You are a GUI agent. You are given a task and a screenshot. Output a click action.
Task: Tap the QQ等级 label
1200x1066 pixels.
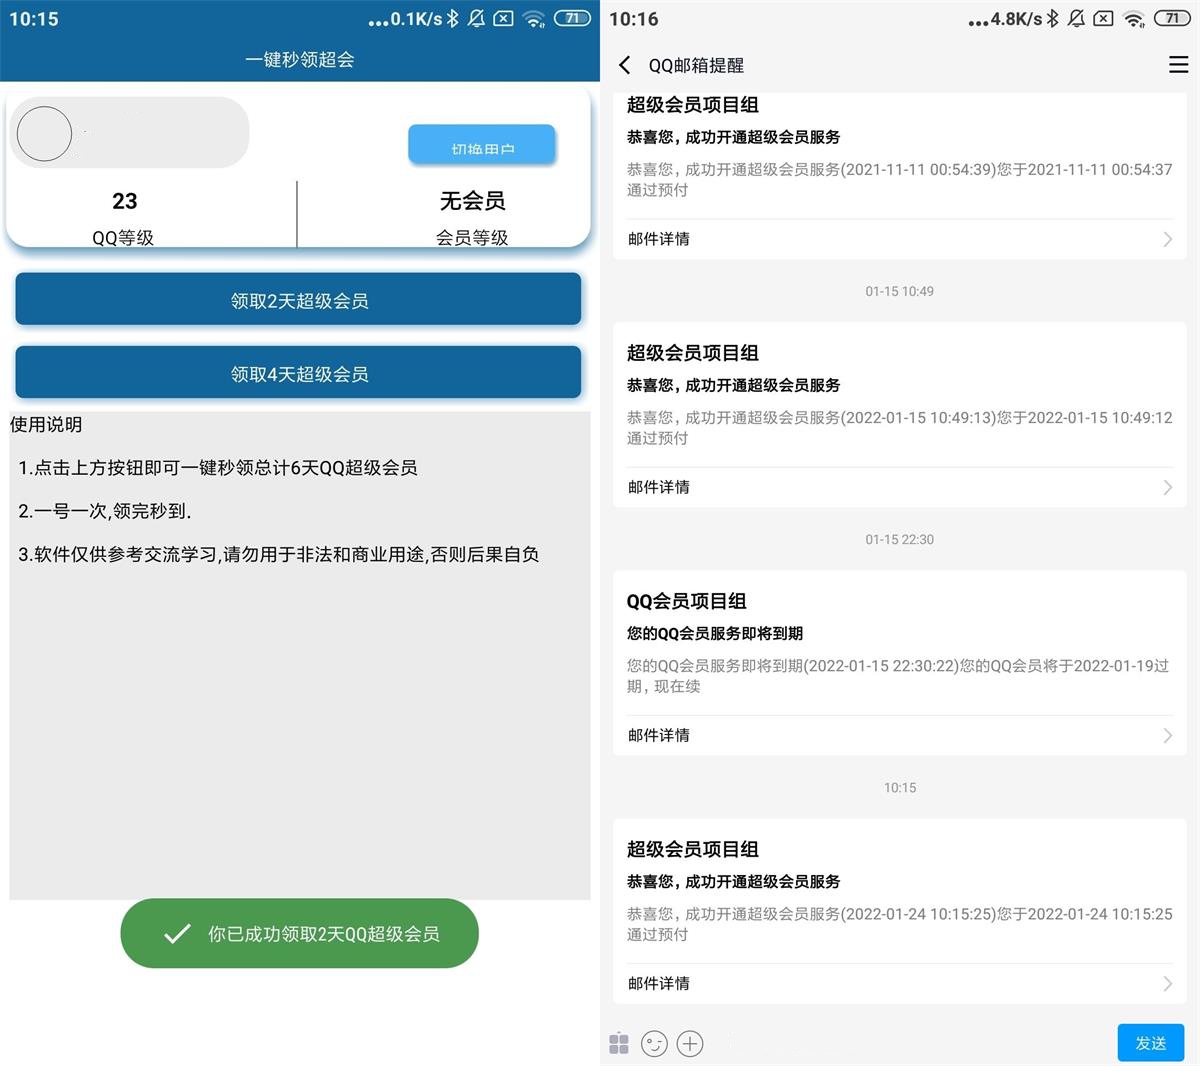(x=123, y=238)
